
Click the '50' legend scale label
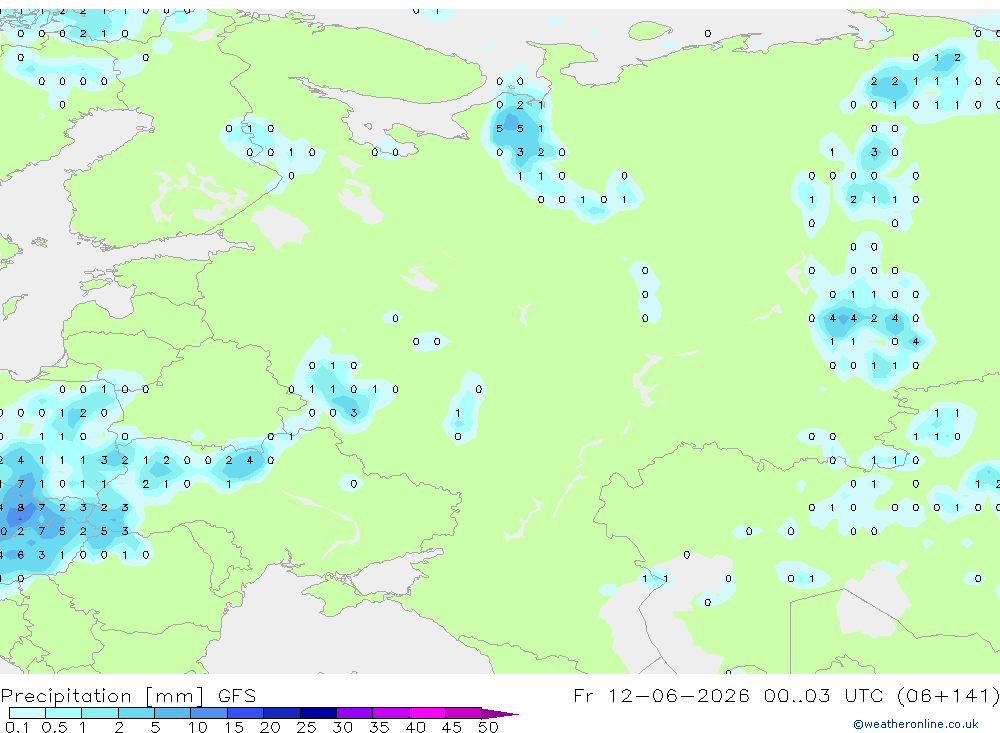pos(488,727)
